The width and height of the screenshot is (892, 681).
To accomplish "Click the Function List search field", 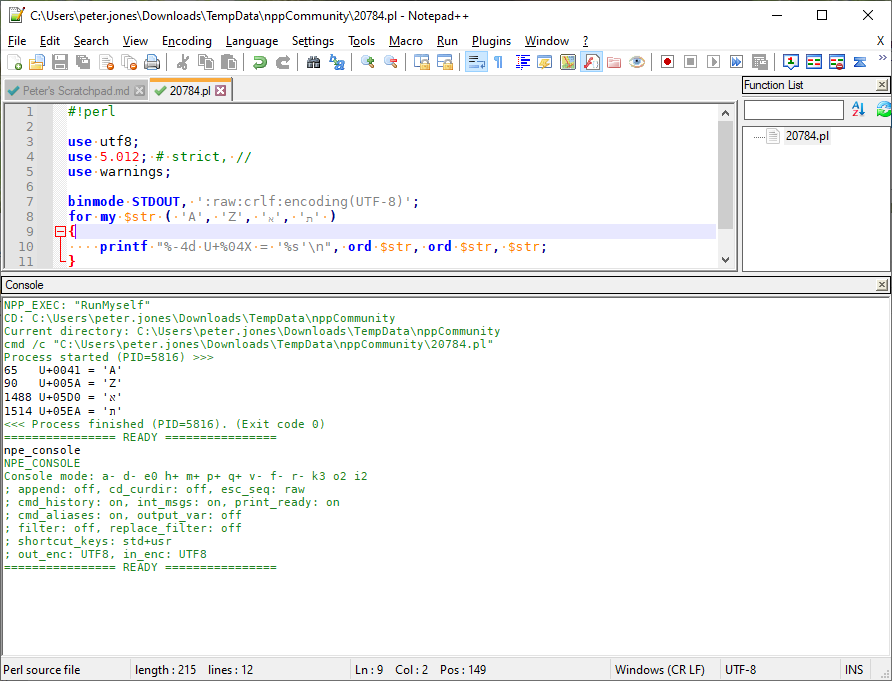I will pyautogui.click(x=794, y=110).
